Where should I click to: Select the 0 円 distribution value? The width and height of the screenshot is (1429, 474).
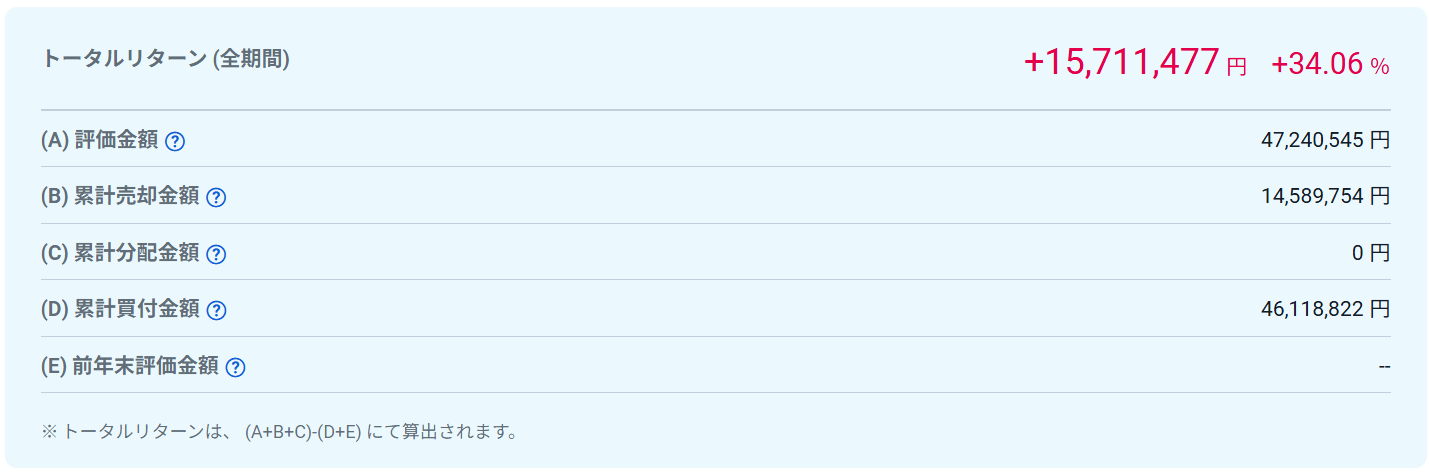pyautogui.click(x=1371, y=253)
